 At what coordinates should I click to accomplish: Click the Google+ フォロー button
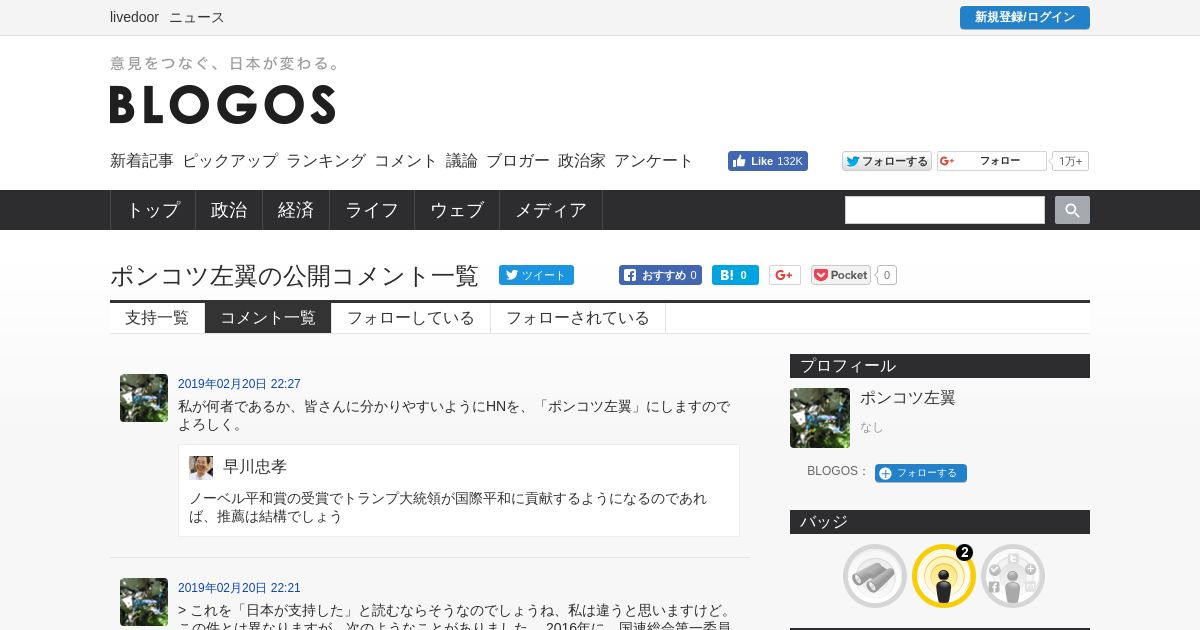click(x=992, y=161)
